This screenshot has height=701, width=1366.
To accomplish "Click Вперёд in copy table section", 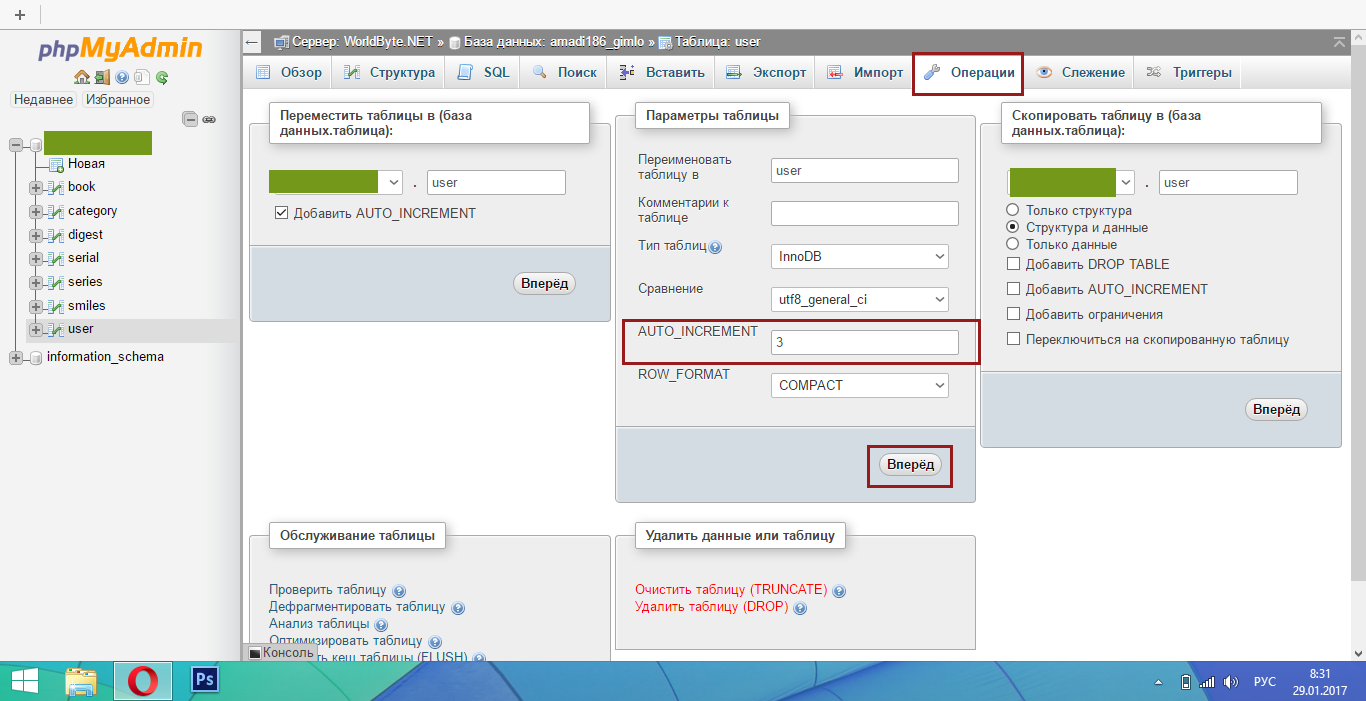I will (1276, 409).
